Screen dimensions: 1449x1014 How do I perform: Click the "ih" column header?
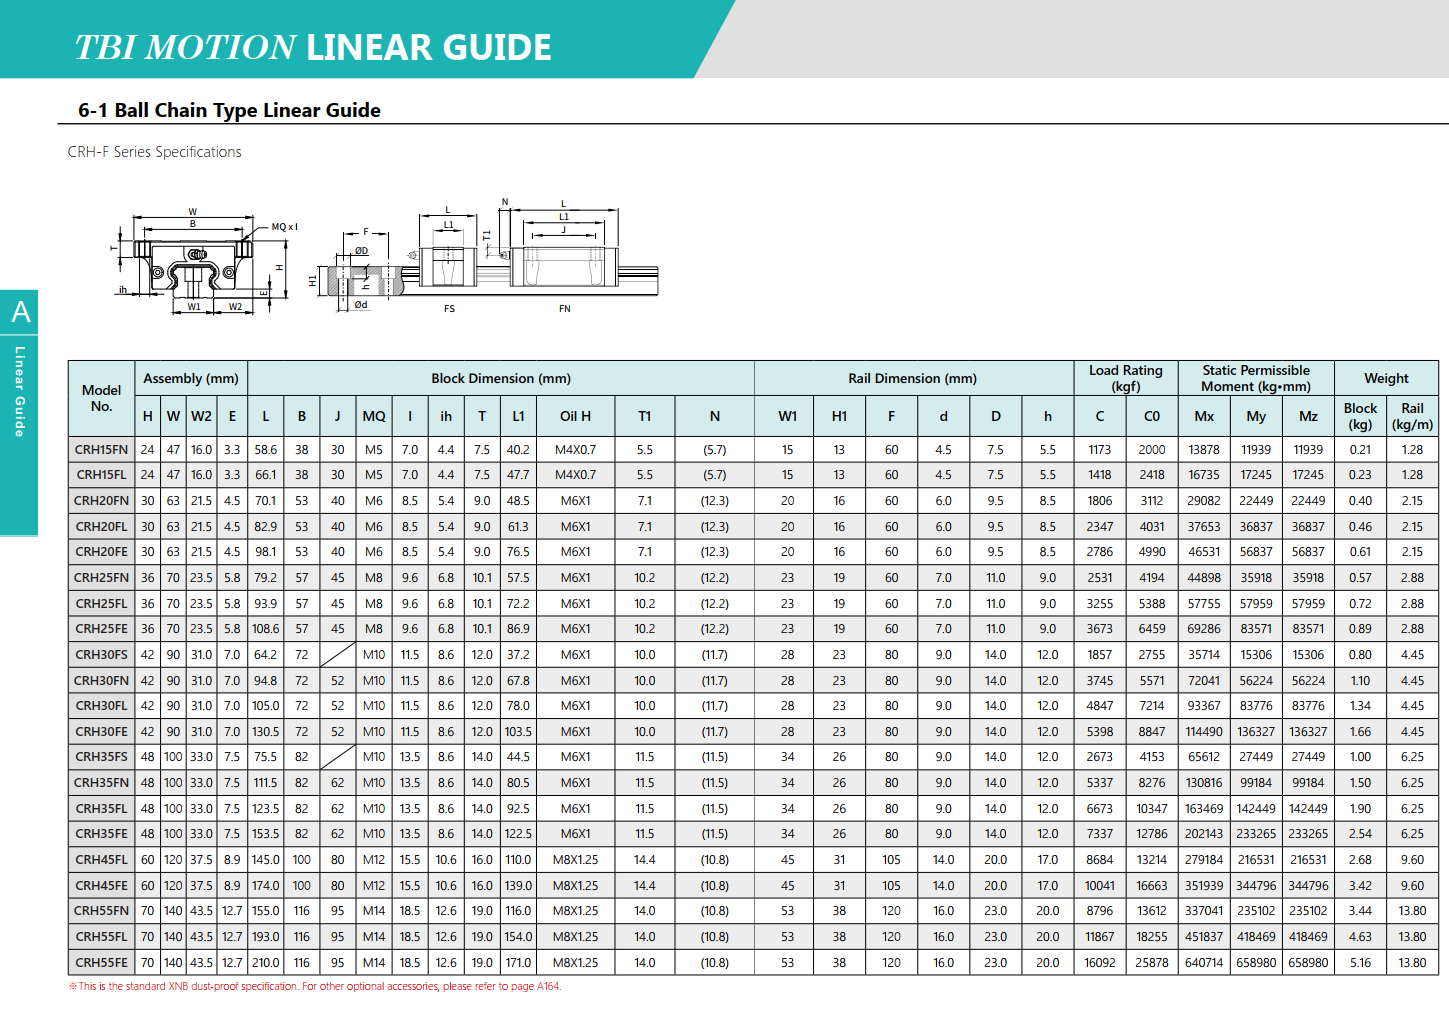pyautogui.click(x=446, y=416)
